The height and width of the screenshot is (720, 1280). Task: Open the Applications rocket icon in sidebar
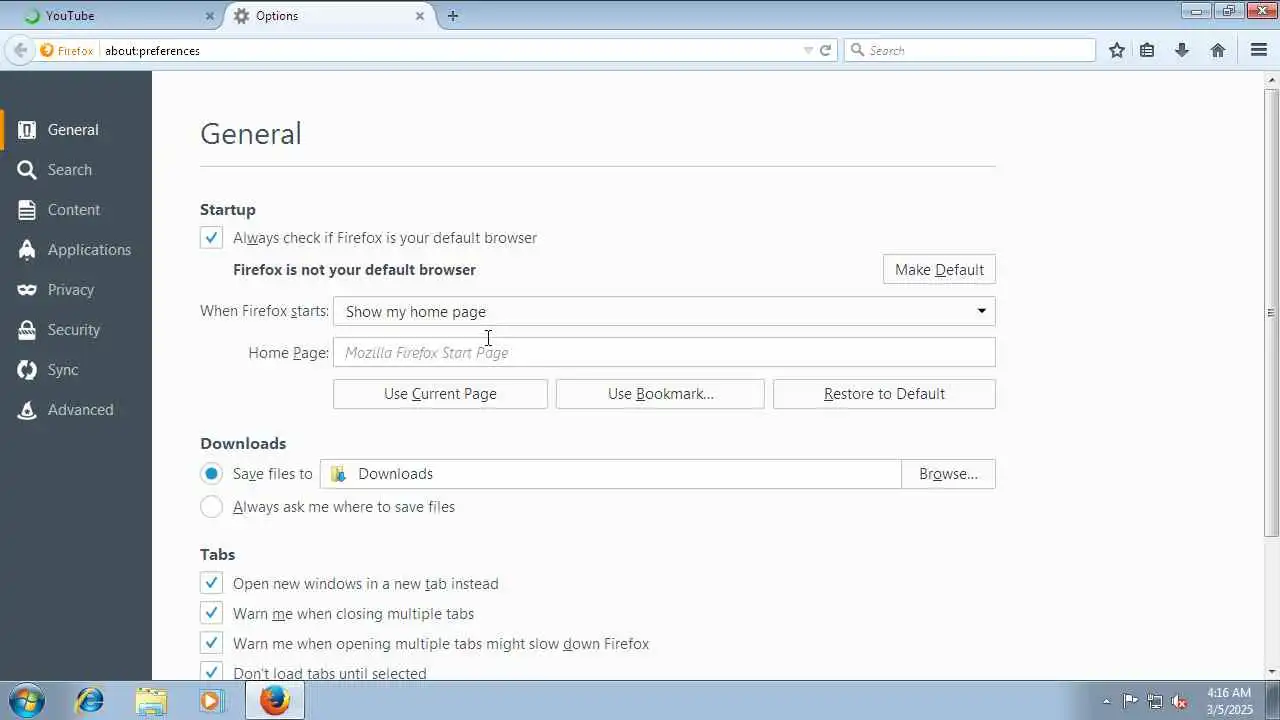[x=27, y=250]
